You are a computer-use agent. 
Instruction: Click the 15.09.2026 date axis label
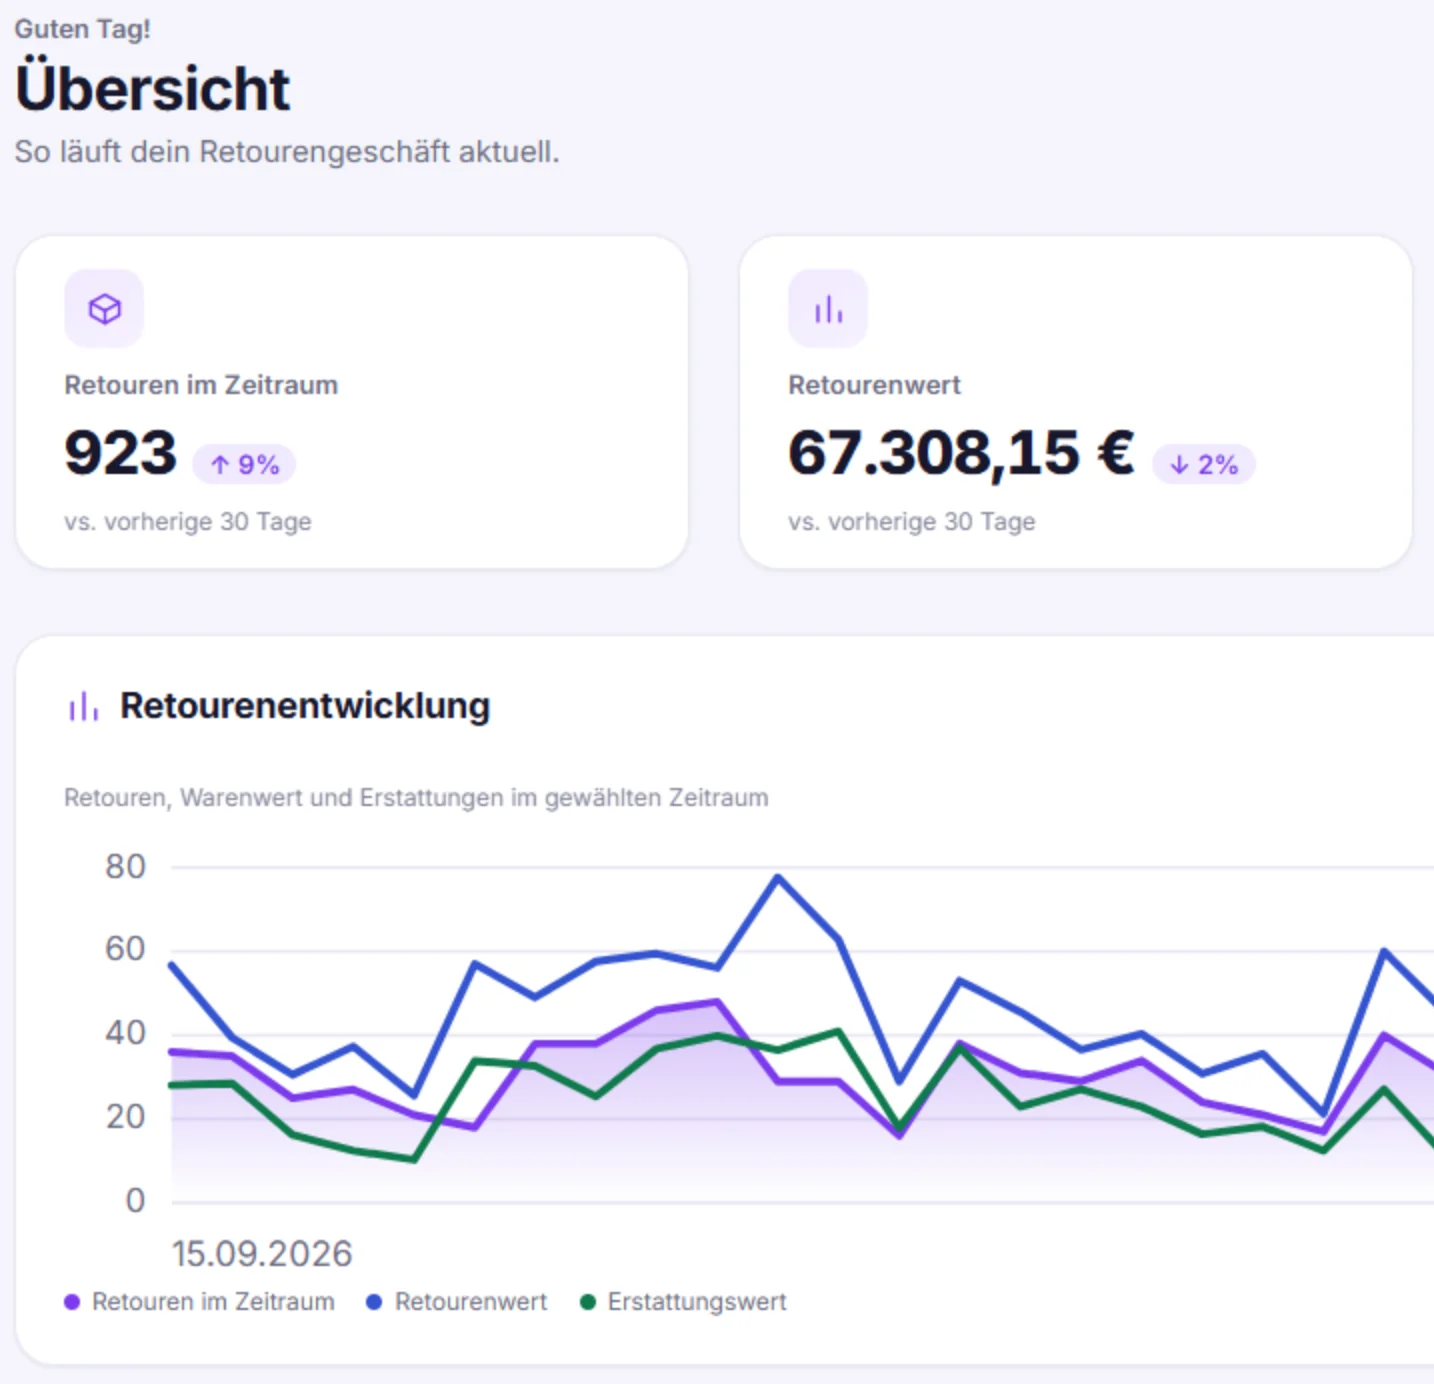[262, 1254]
